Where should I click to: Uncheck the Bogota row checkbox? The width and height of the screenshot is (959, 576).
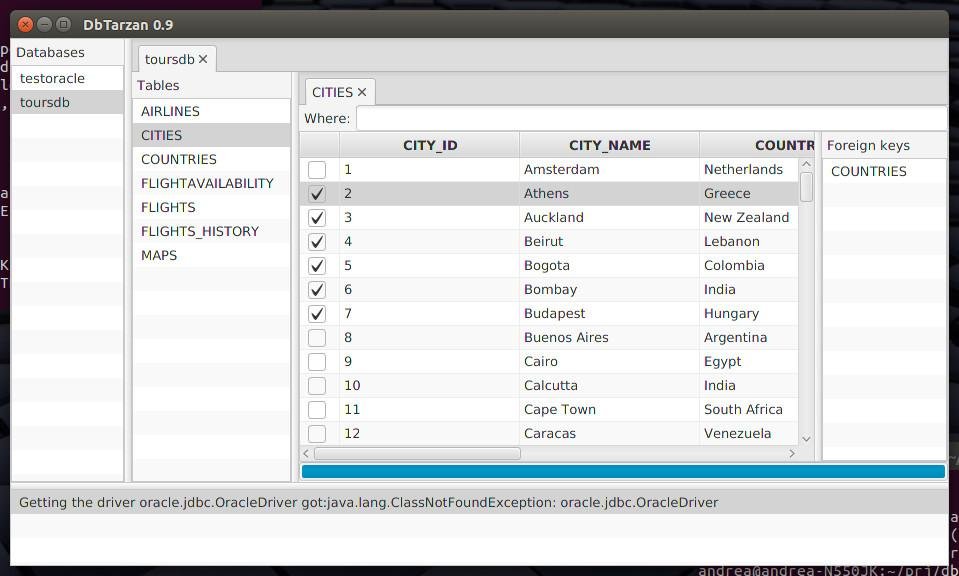[317, 265]
